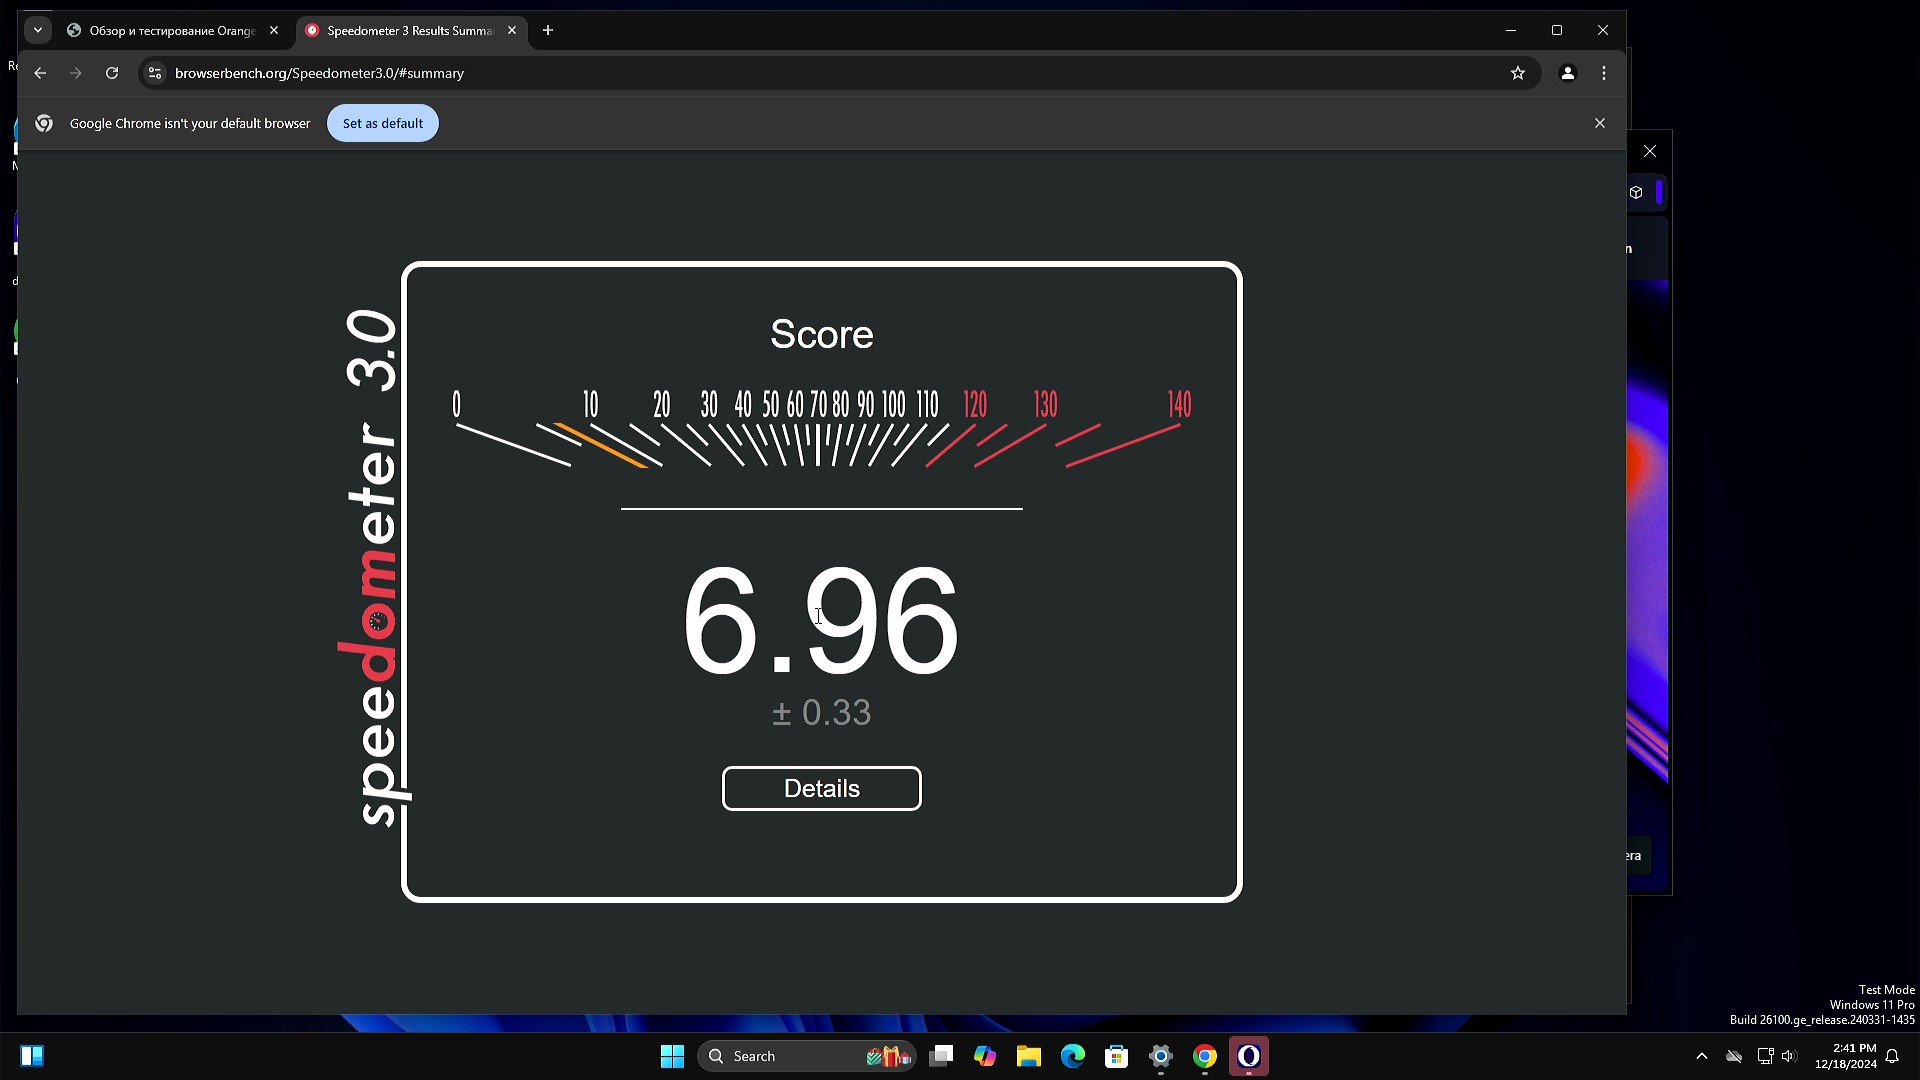The width and height of the screenshot is (1920, 1080).
Task: Close the Speedometer 3 Results tab
Action: (512, 30)
